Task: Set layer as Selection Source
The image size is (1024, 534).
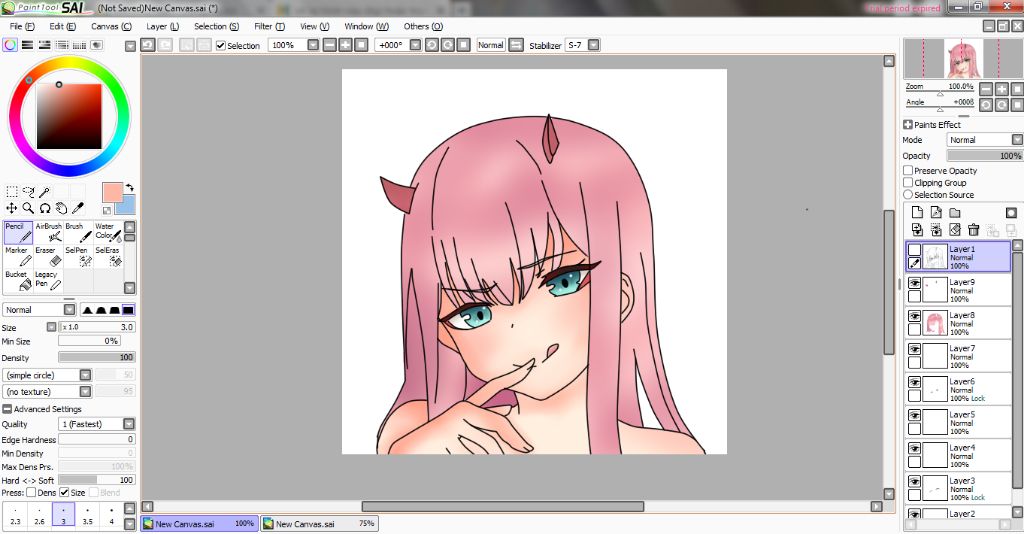Action: pyautogui.click(x=908, y=195)
